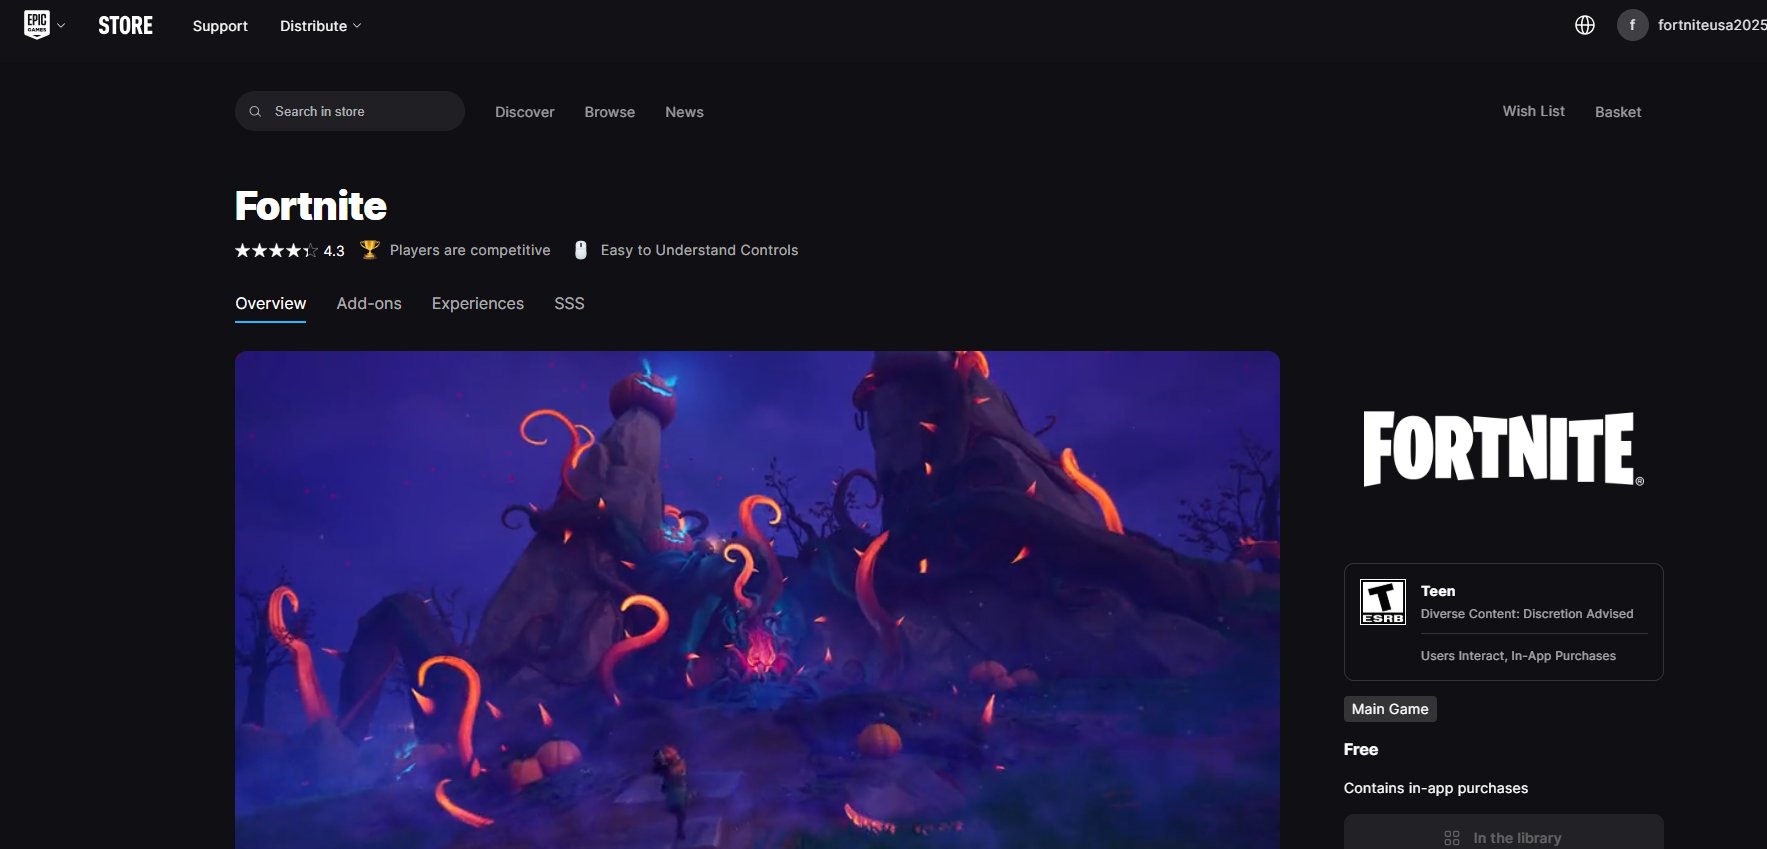The height and width of the screenshot is (849, 1767).
Task: Open the language globe selector
Action: 1584,25
